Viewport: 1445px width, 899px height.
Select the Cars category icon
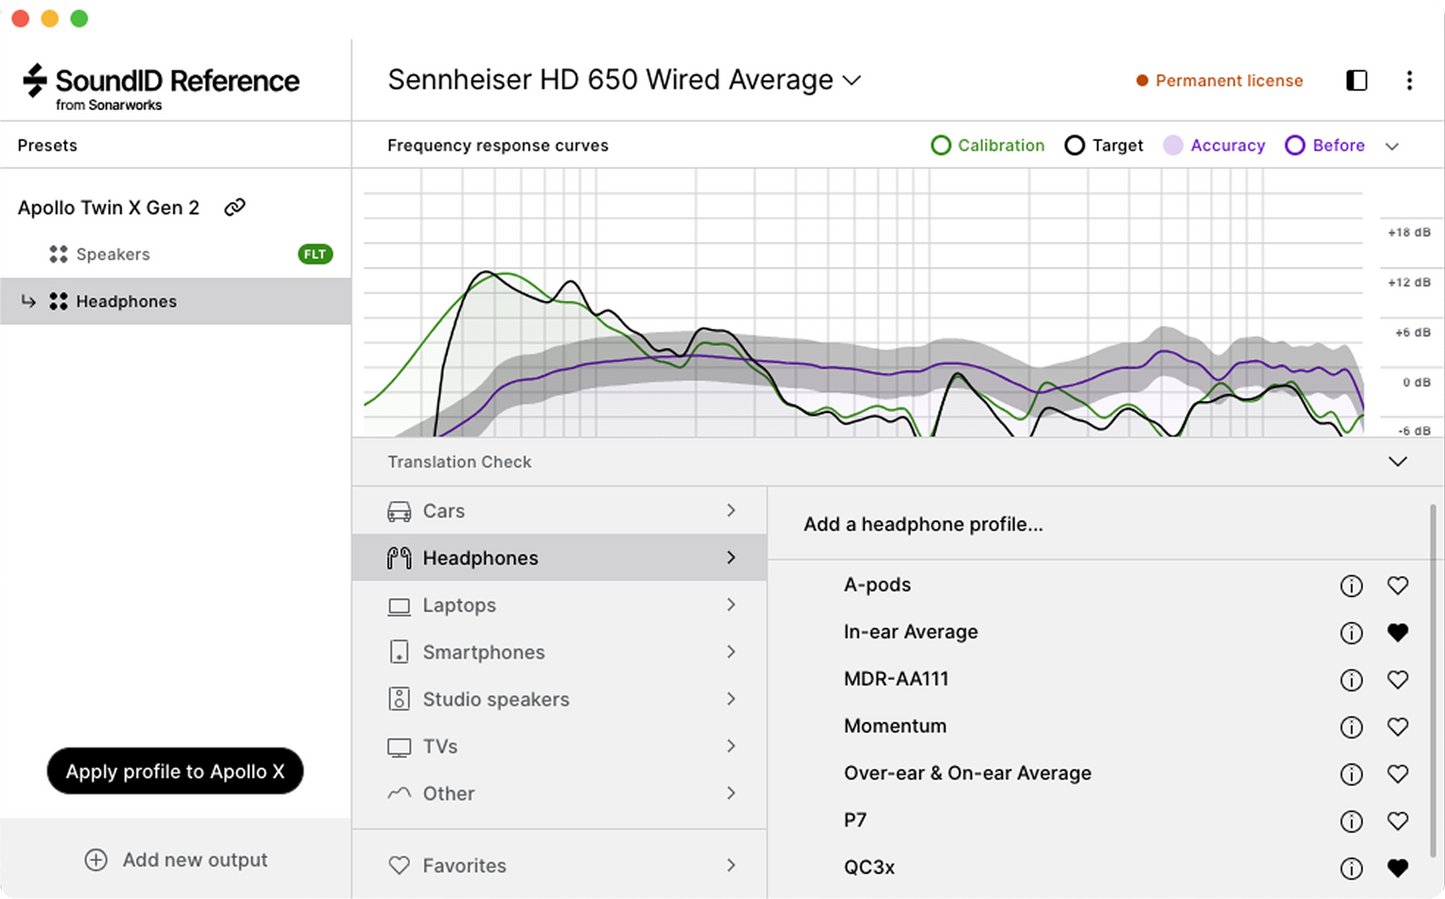(399, 510)
